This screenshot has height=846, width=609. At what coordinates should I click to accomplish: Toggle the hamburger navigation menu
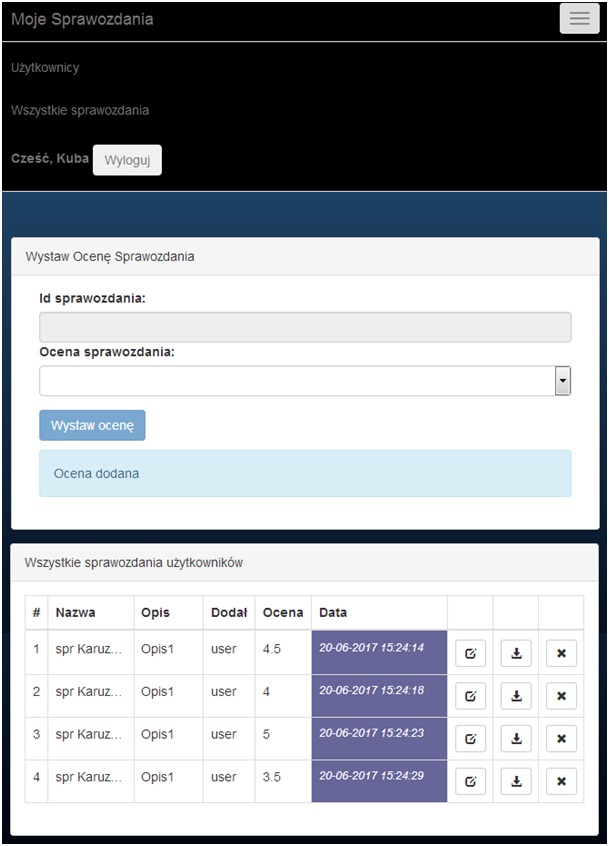[x=579, y=19]
